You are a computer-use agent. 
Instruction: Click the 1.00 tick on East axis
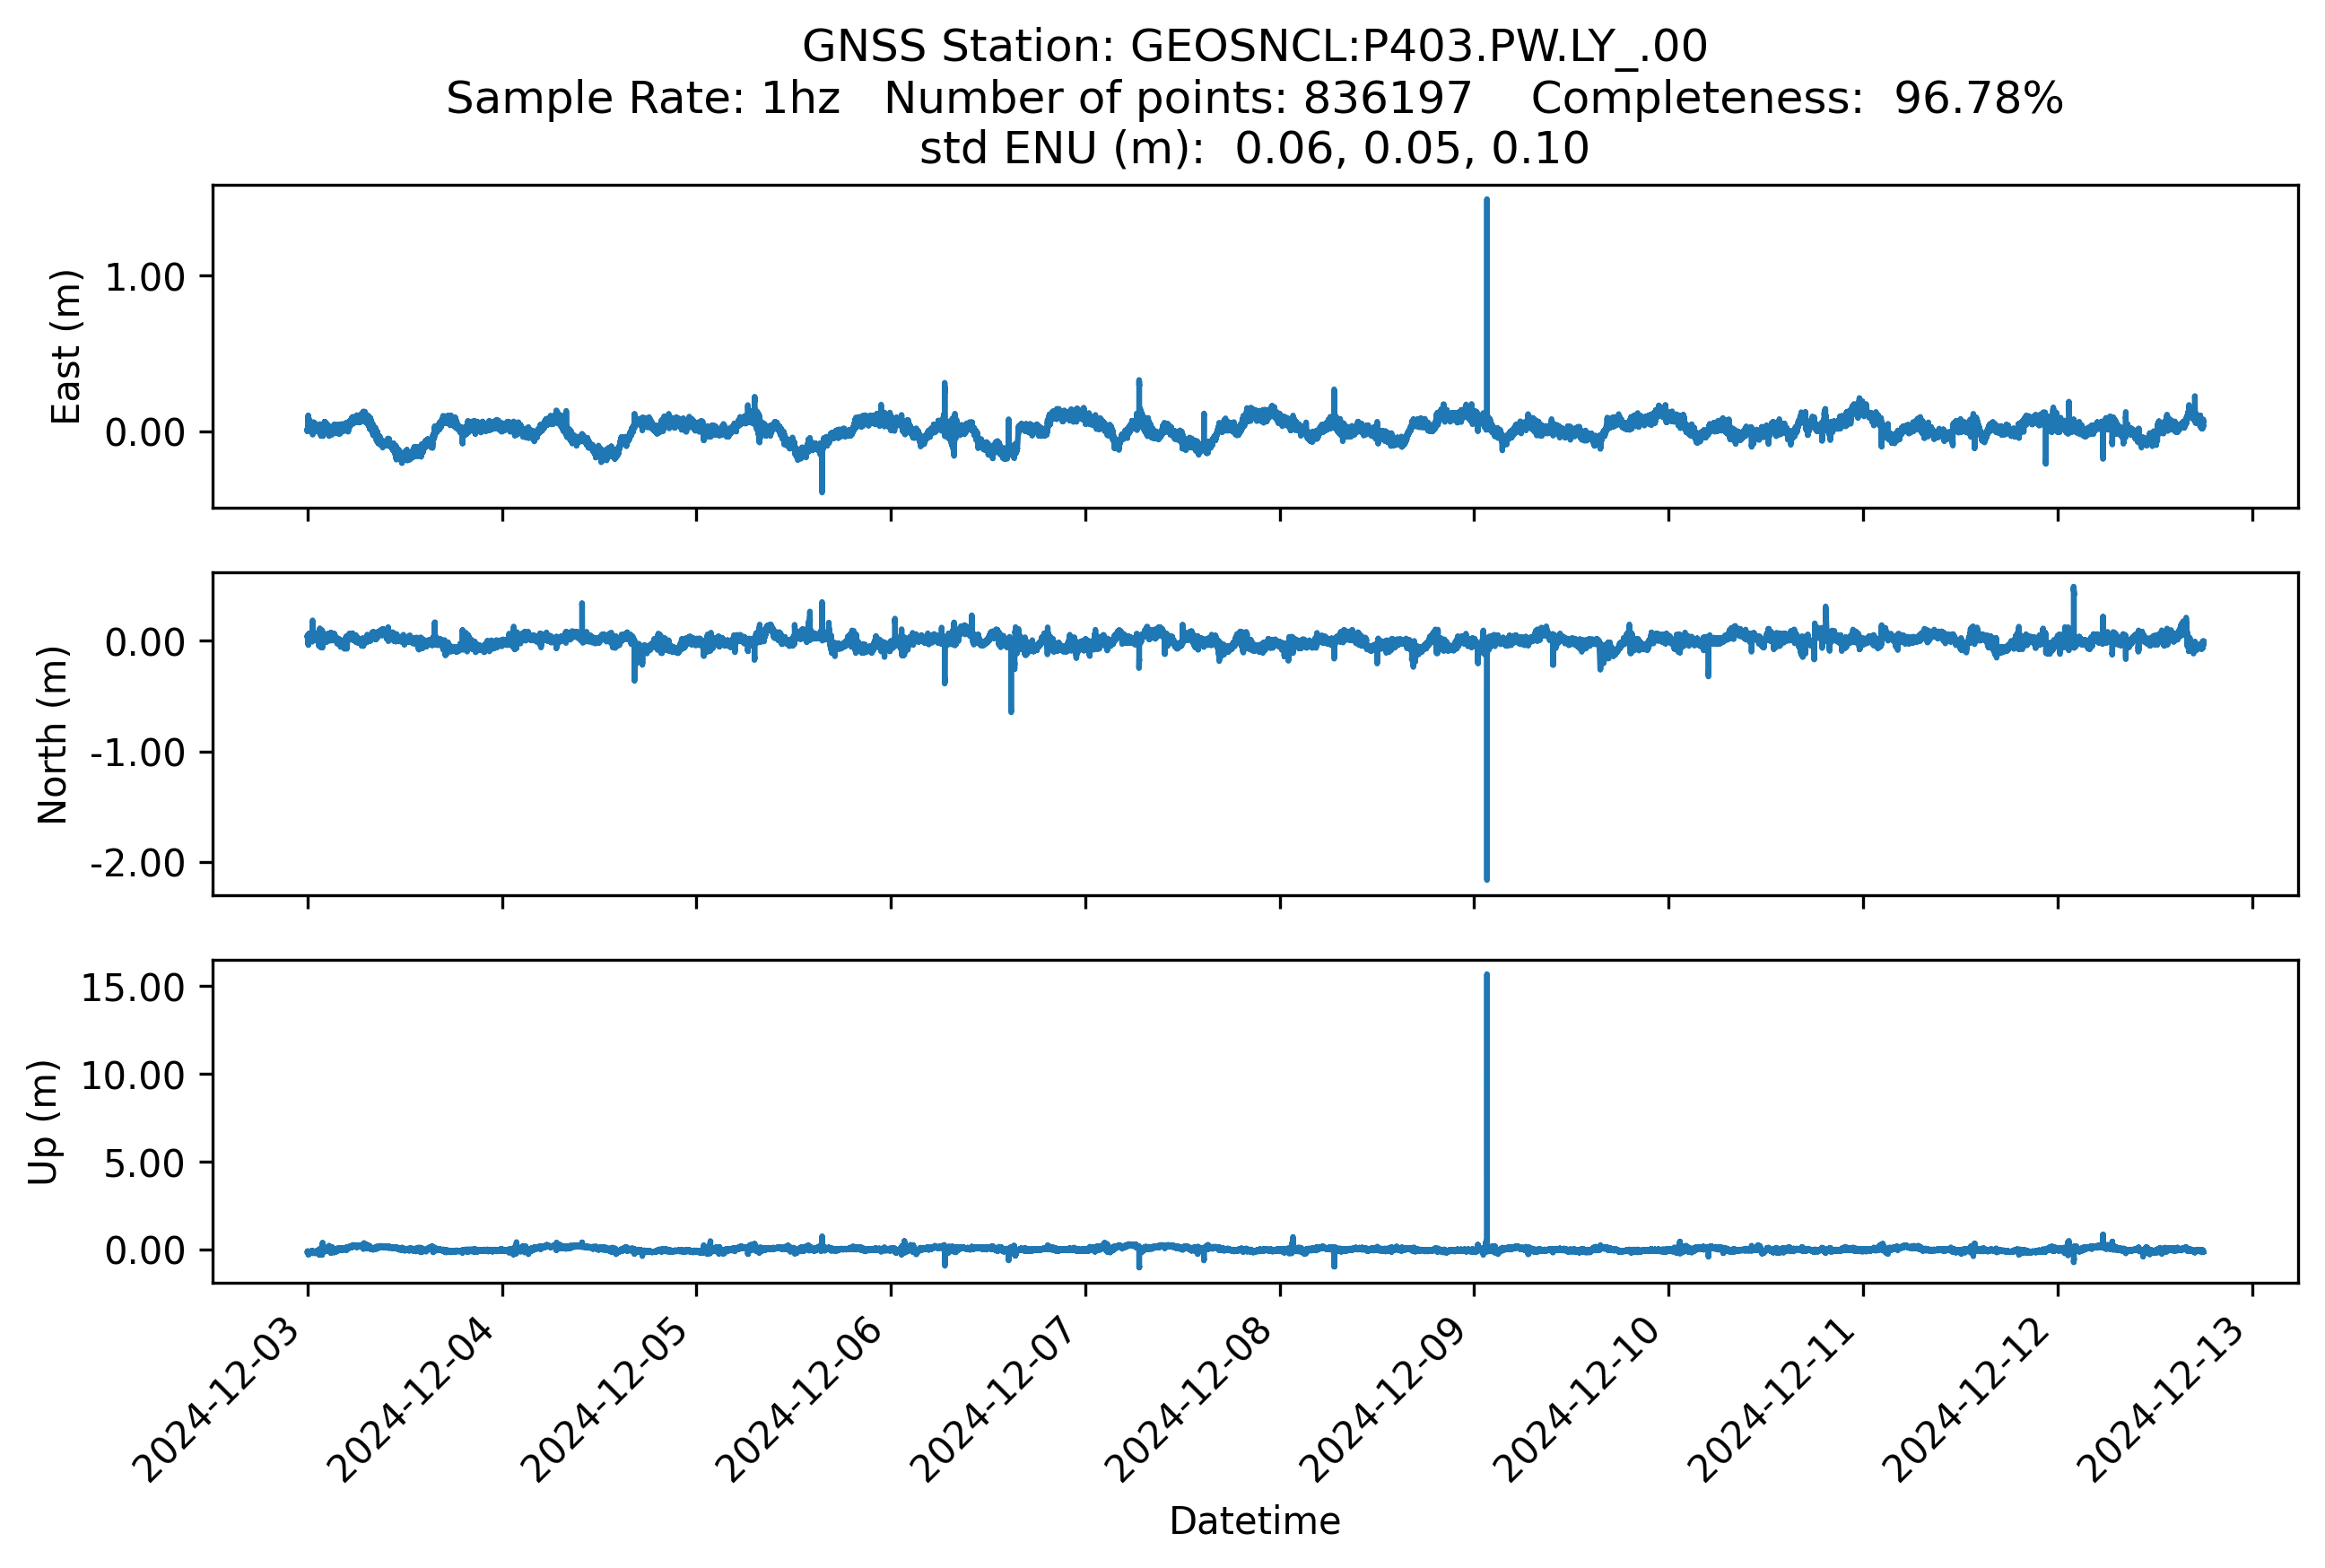coord(145,277)
